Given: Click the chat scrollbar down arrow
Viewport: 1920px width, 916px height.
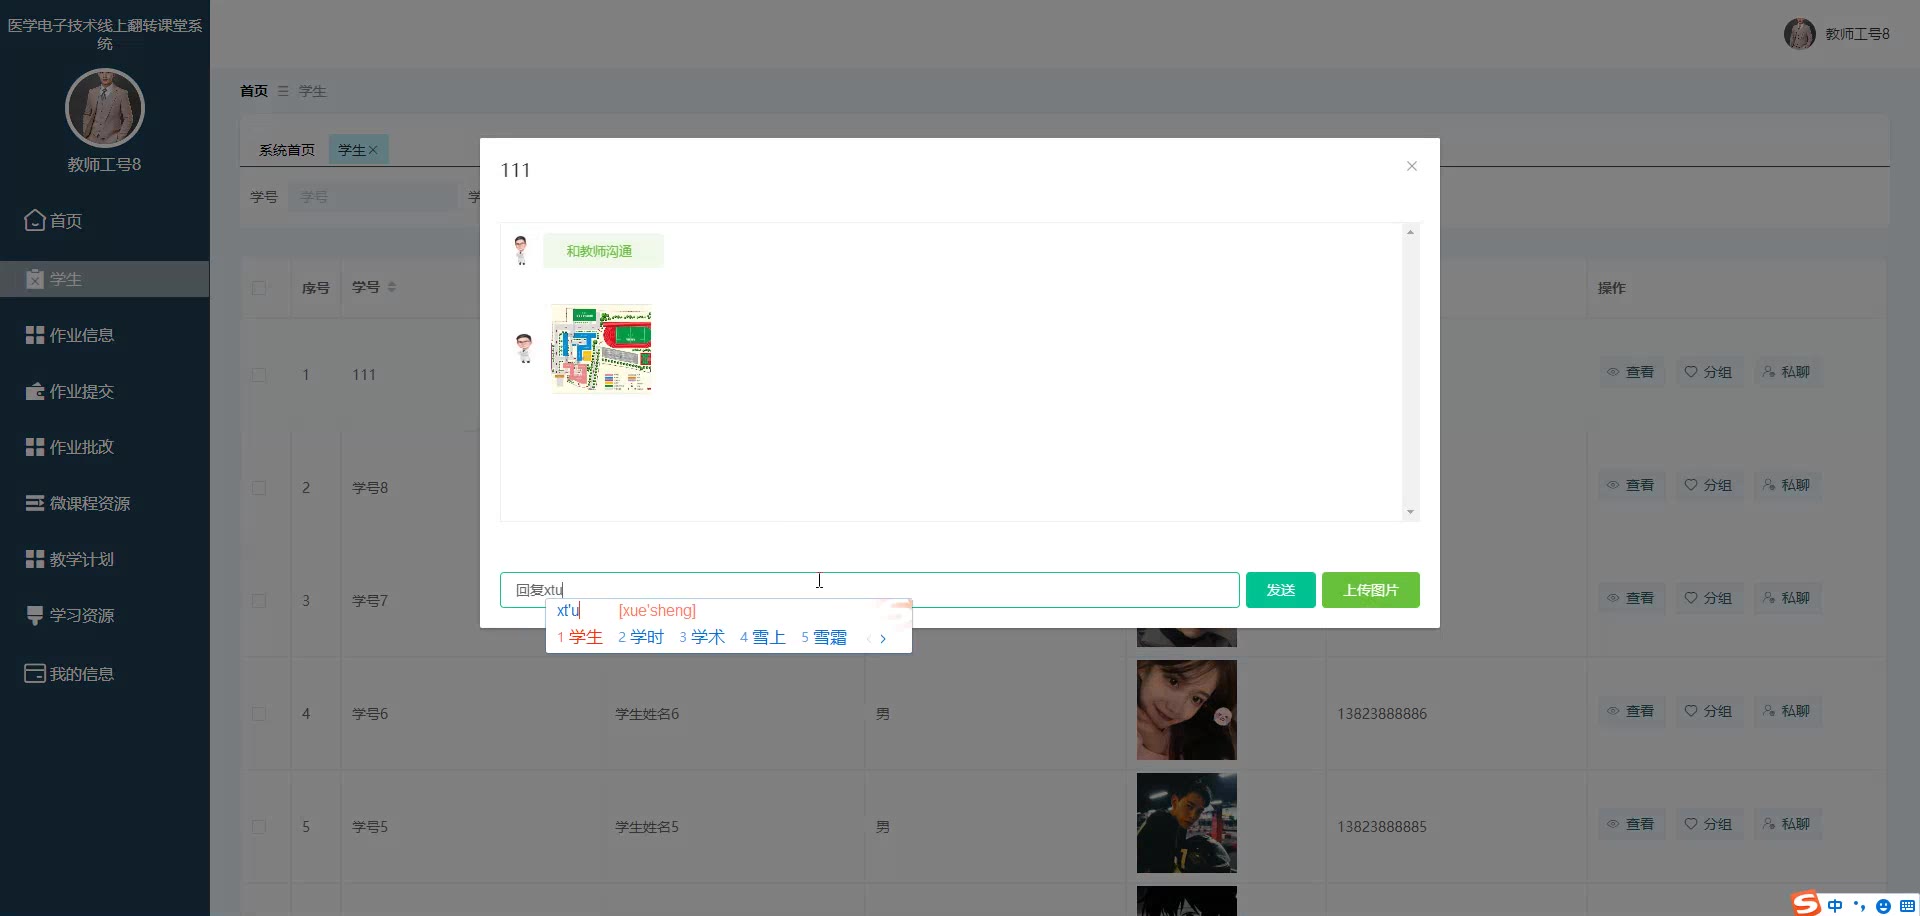Looking at the screenshot, I should (1410, 512).
